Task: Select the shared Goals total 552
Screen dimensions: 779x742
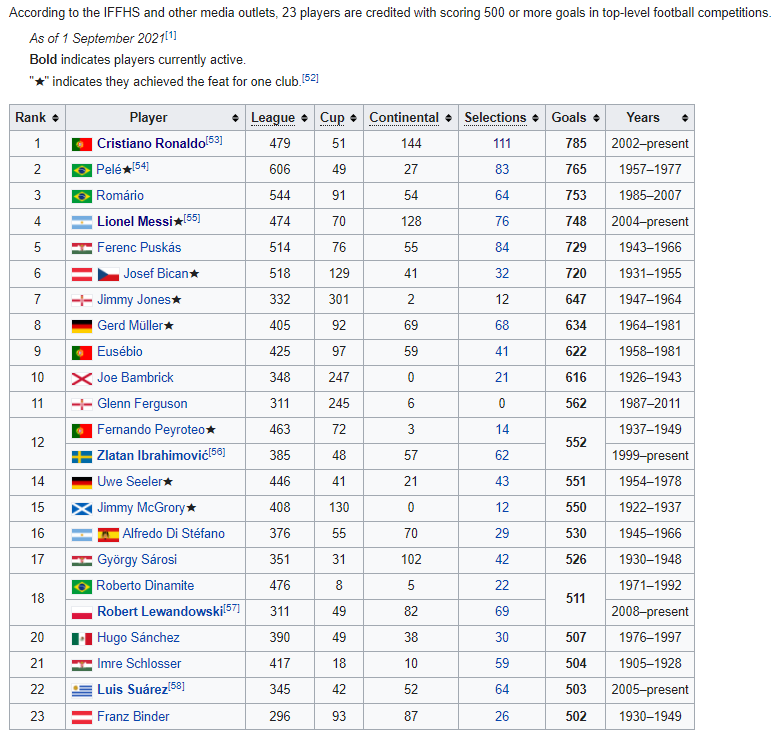Action: coord(576,443)
